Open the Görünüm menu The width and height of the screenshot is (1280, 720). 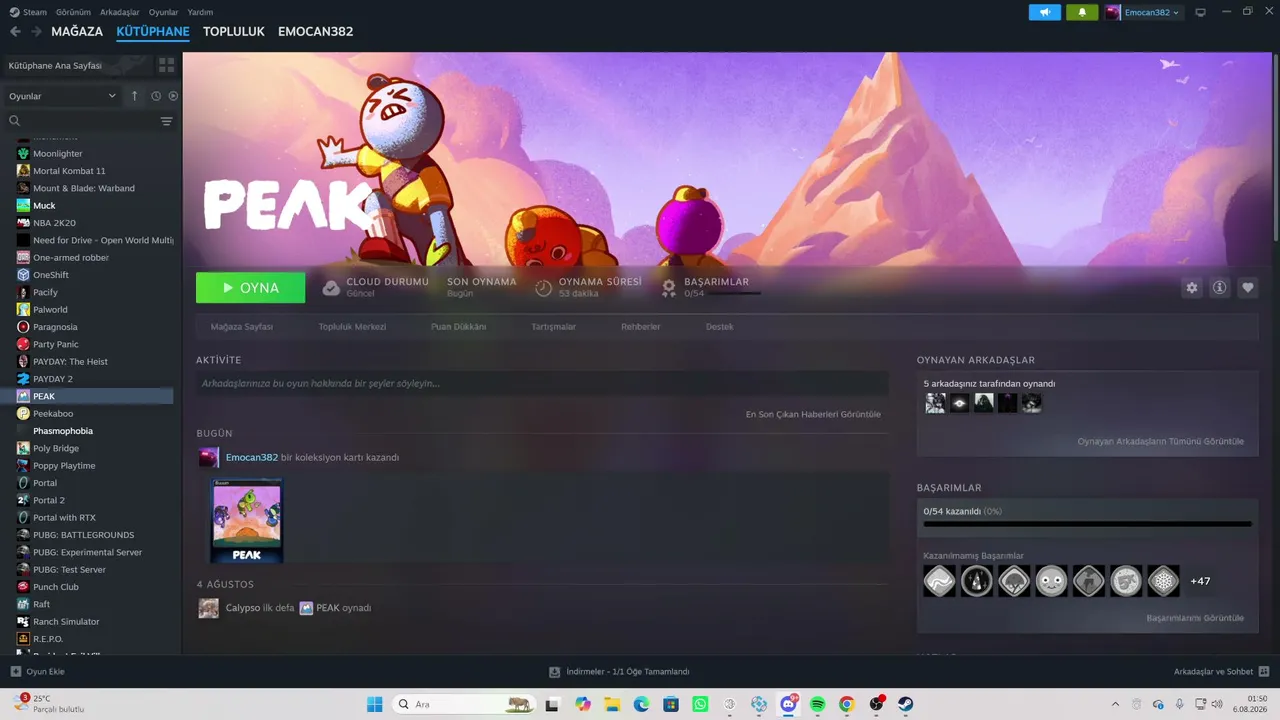(x=73, y=12)
